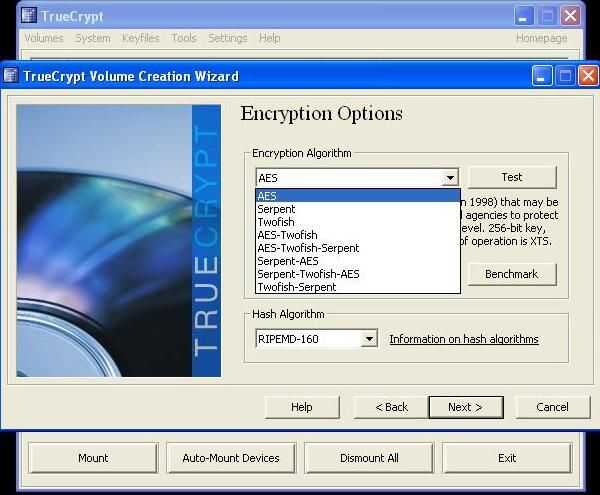Screen dimensions: 600x495
Task: Click Mount in the TrueCrypt main window
Action: point(93,458)
